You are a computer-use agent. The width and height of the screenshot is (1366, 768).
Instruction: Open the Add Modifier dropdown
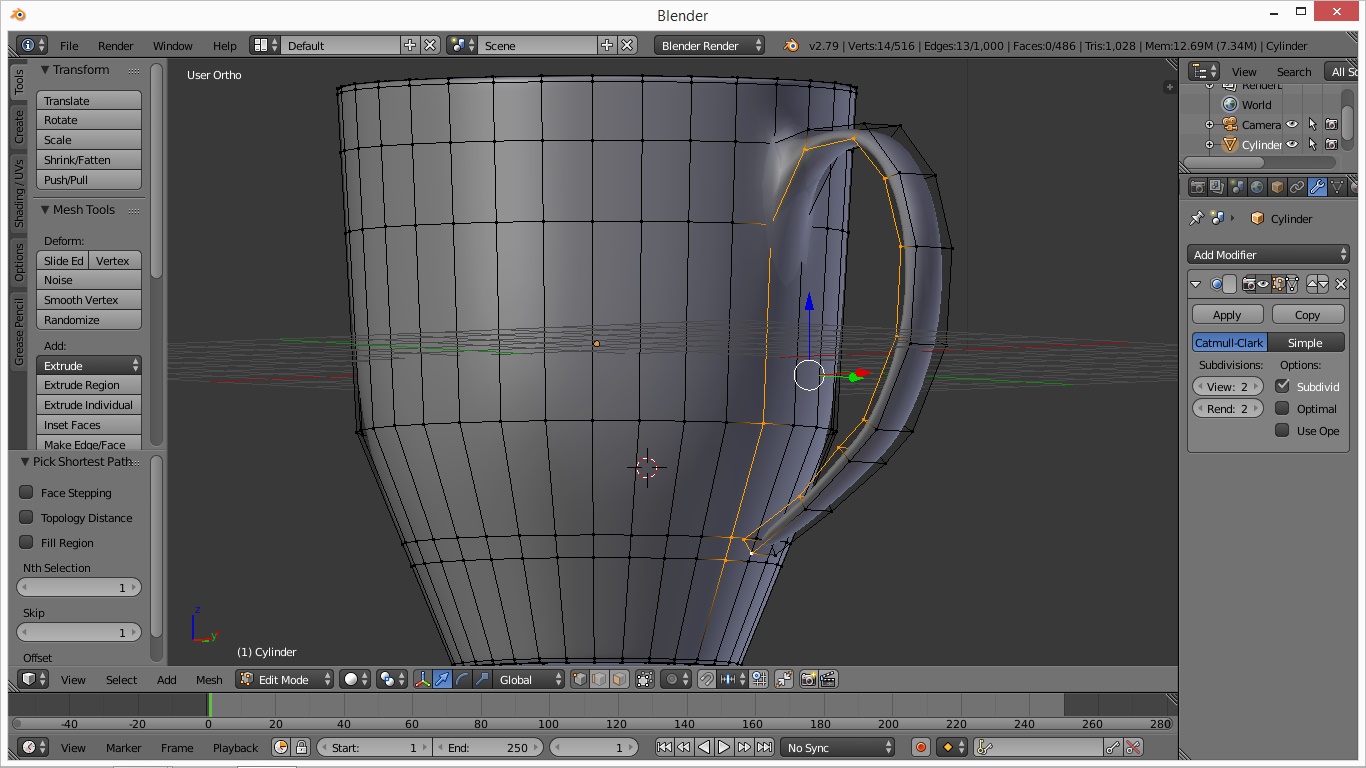(x=1266, y=254)
